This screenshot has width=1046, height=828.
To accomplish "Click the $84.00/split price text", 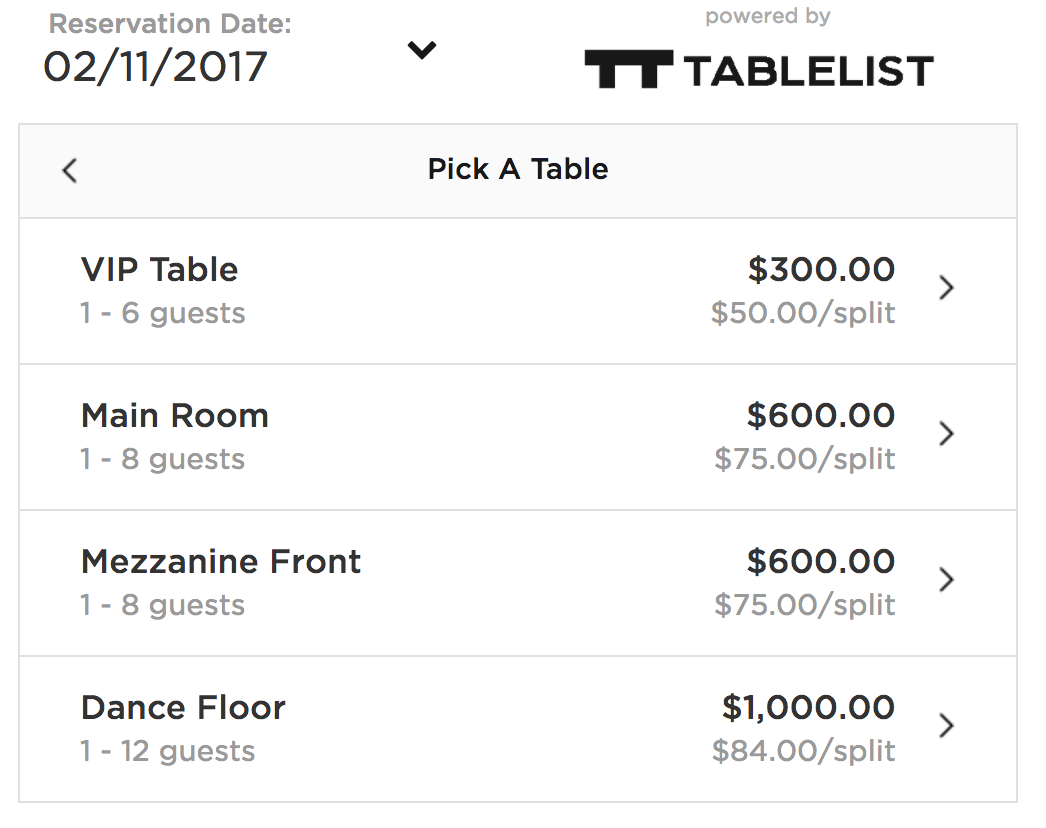I will point(803,752).
